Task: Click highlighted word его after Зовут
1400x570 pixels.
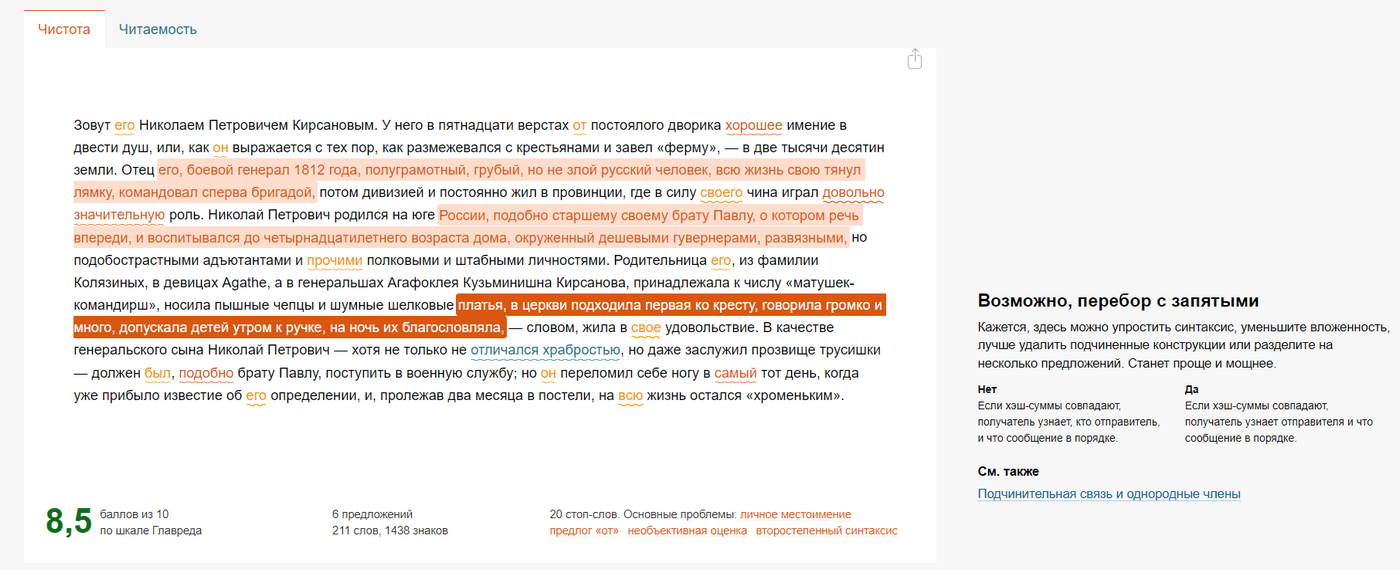Action: [x=124, y=125]
